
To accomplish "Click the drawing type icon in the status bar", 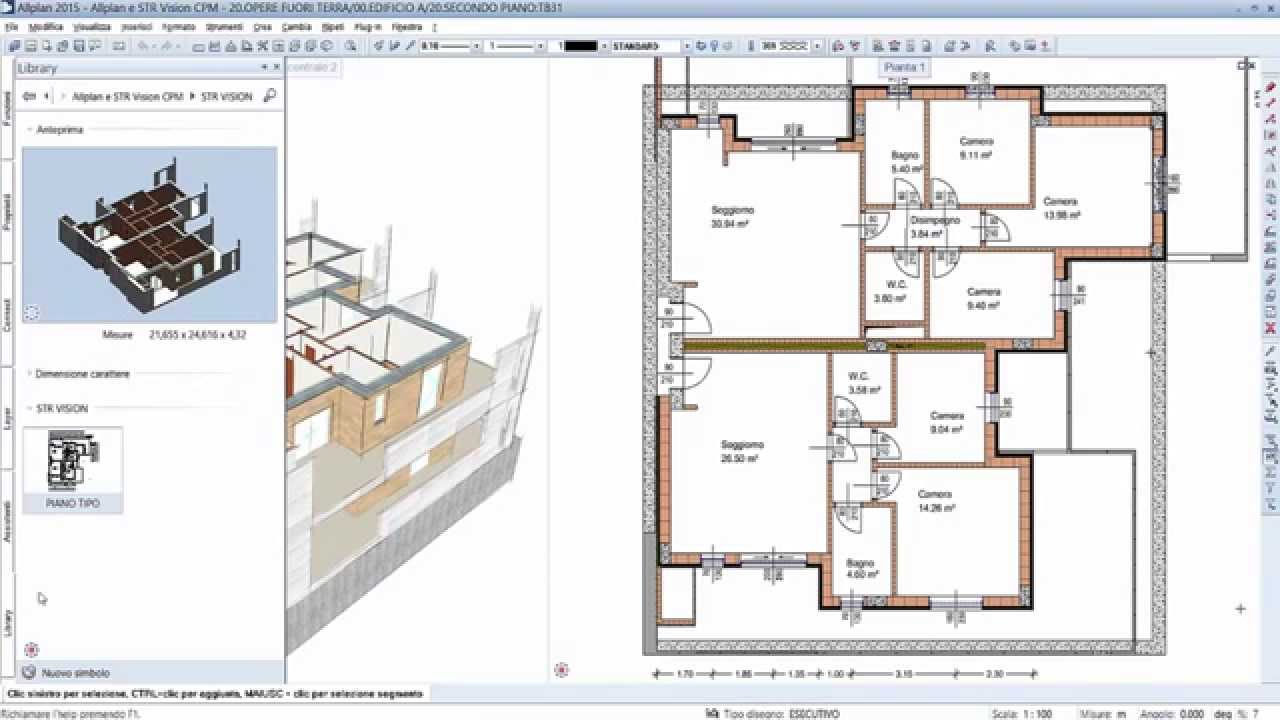I will (712, 713).
